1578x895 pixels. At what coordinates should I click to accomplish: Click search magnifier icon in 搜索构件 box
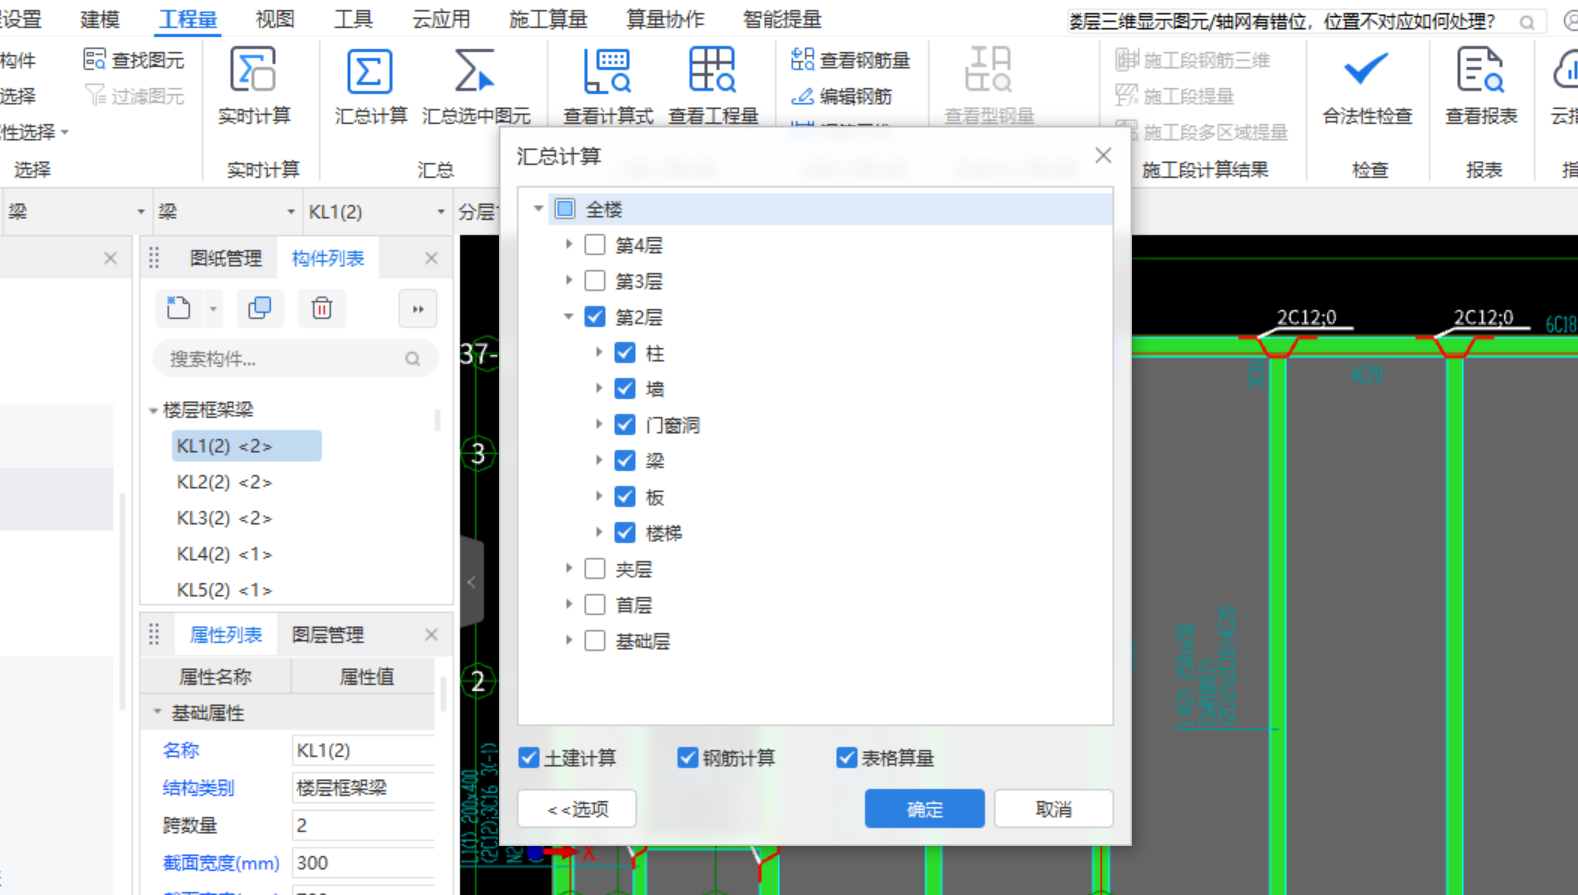[413, 359]
